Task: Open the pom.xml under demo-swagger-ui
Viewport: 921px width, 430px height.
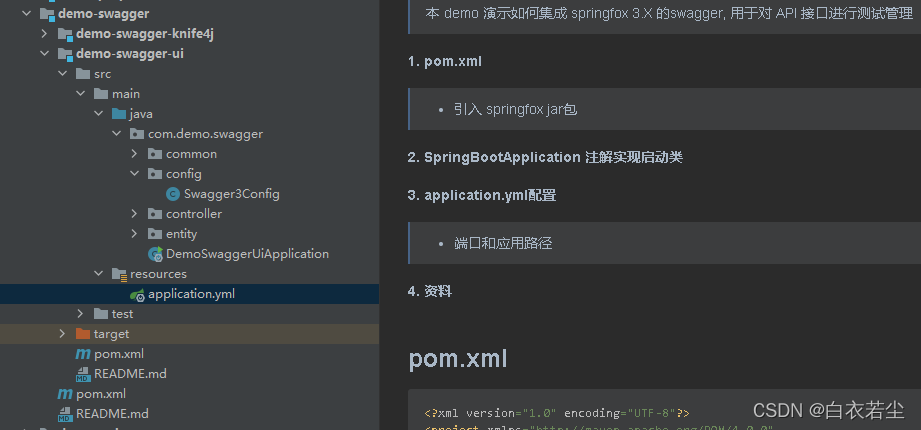Action: pyautogui.click(x=119, y=354)
